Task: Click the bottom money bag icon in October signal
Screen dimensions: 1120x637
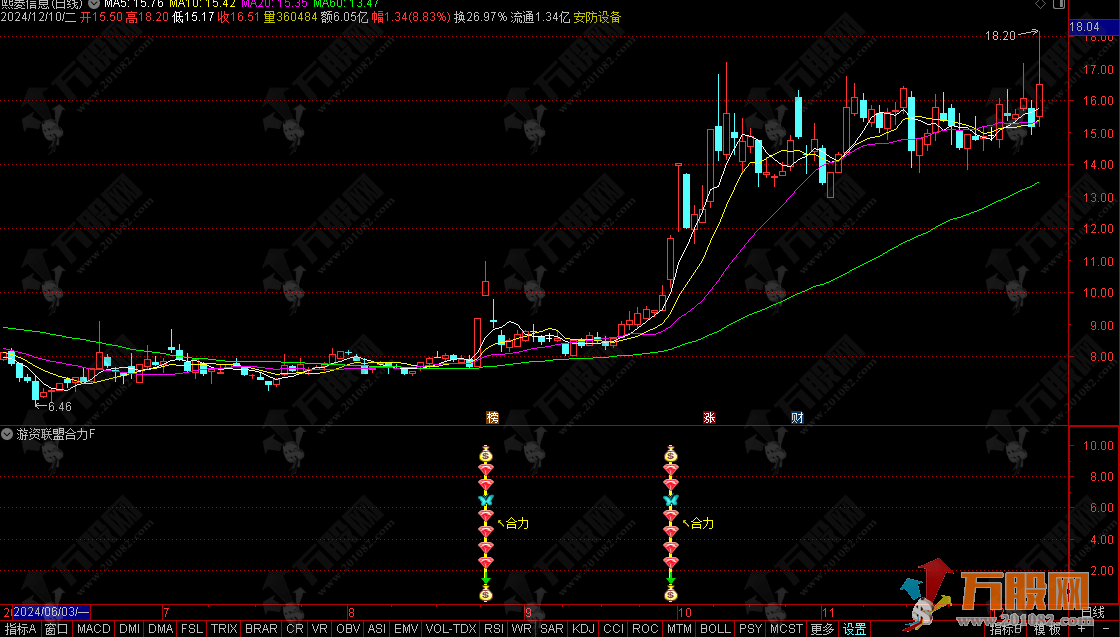Action: coord(671,593)
